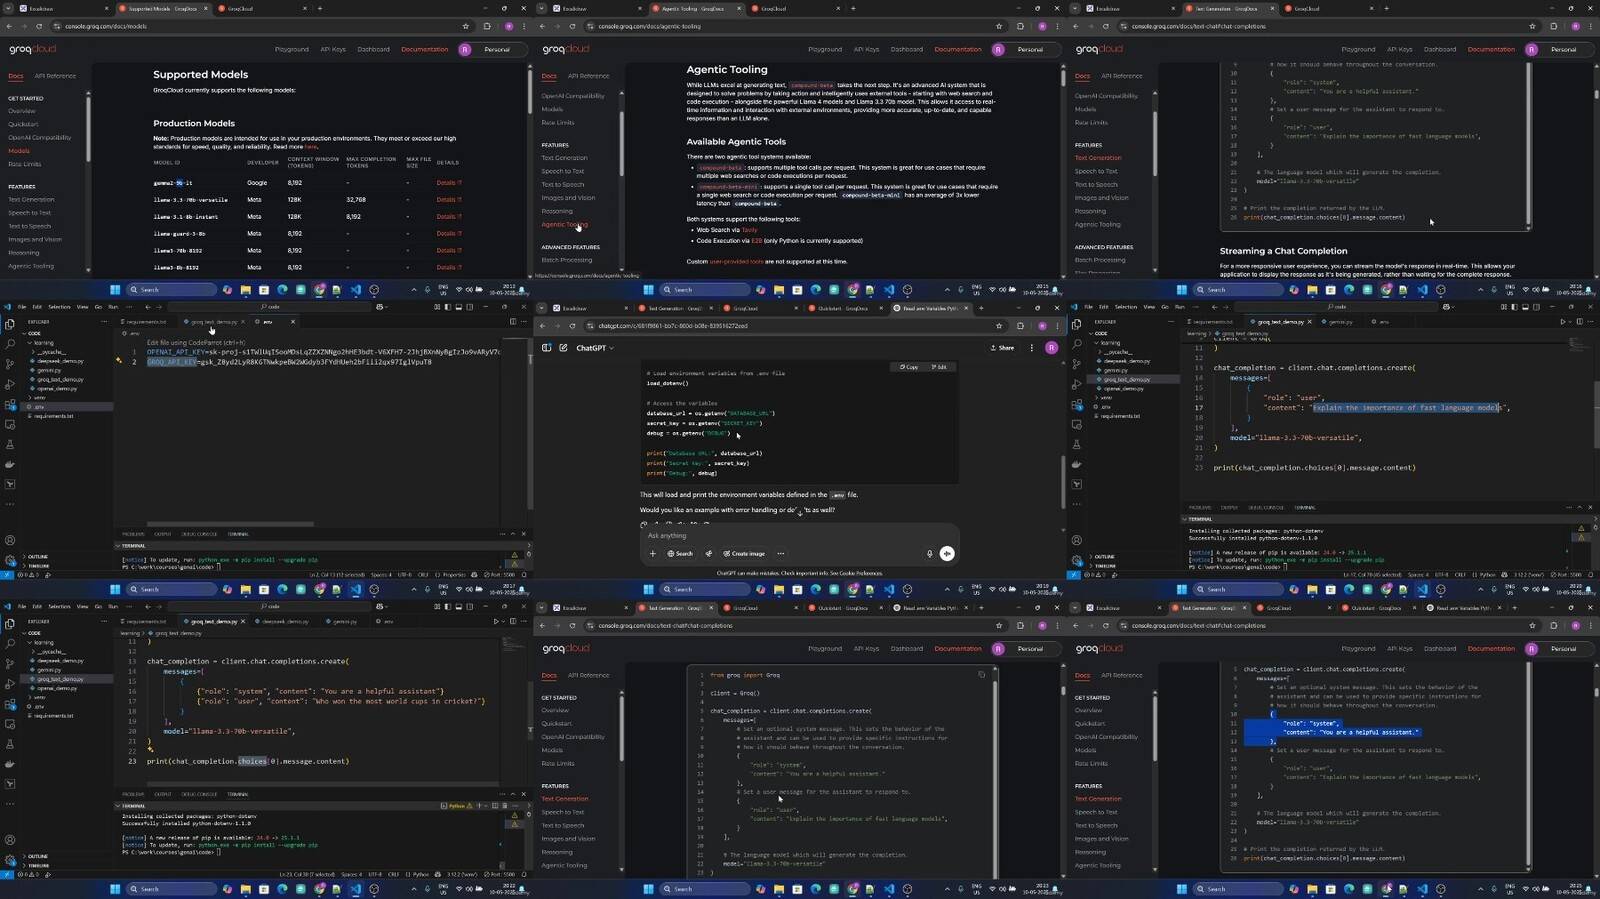The width and height of the screenshot is (1600, 899).
Task: Expand TIMELINE section in .env VS Code window
Action: pos(38,566)
